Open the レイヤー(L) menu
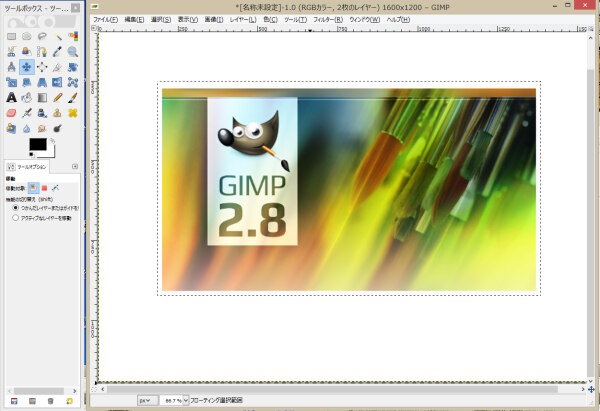This screenshot has height=411, width=600. [243, 20]
